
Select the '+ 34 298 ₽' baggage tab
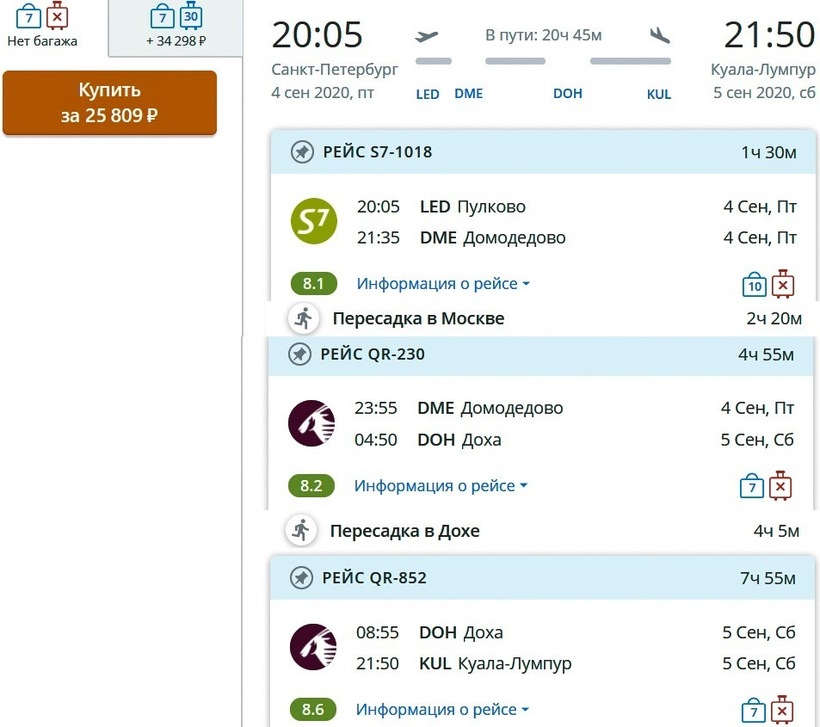coord(175,28)
